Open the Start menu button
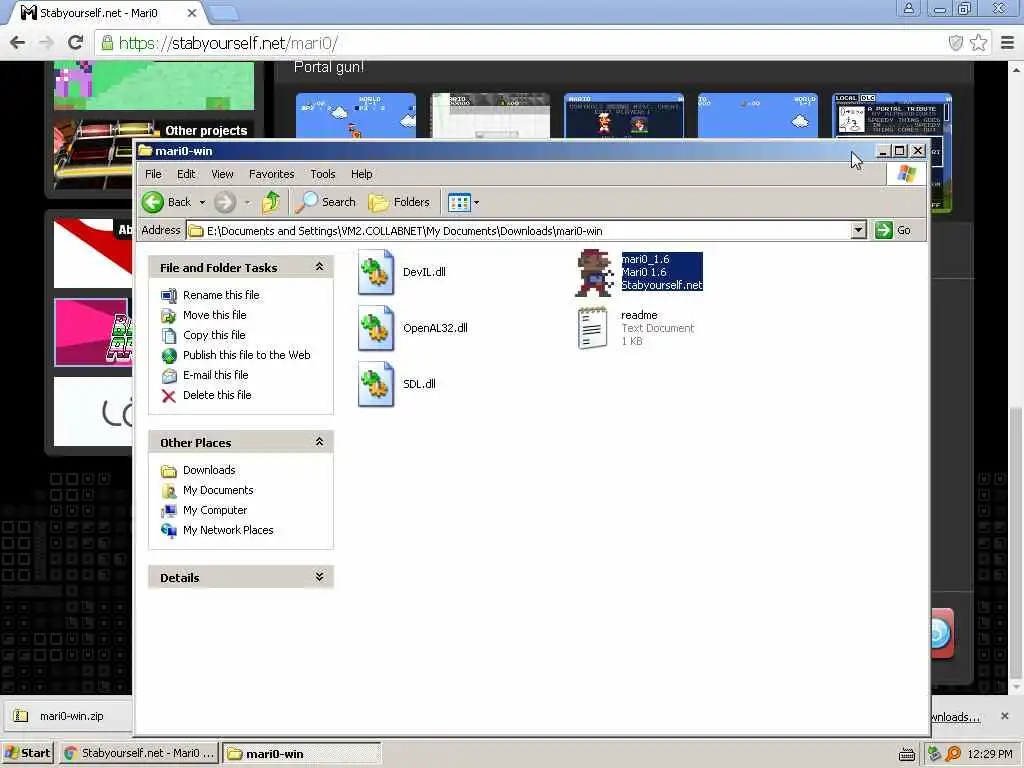1024x768 pixels. tap(27, 753)
